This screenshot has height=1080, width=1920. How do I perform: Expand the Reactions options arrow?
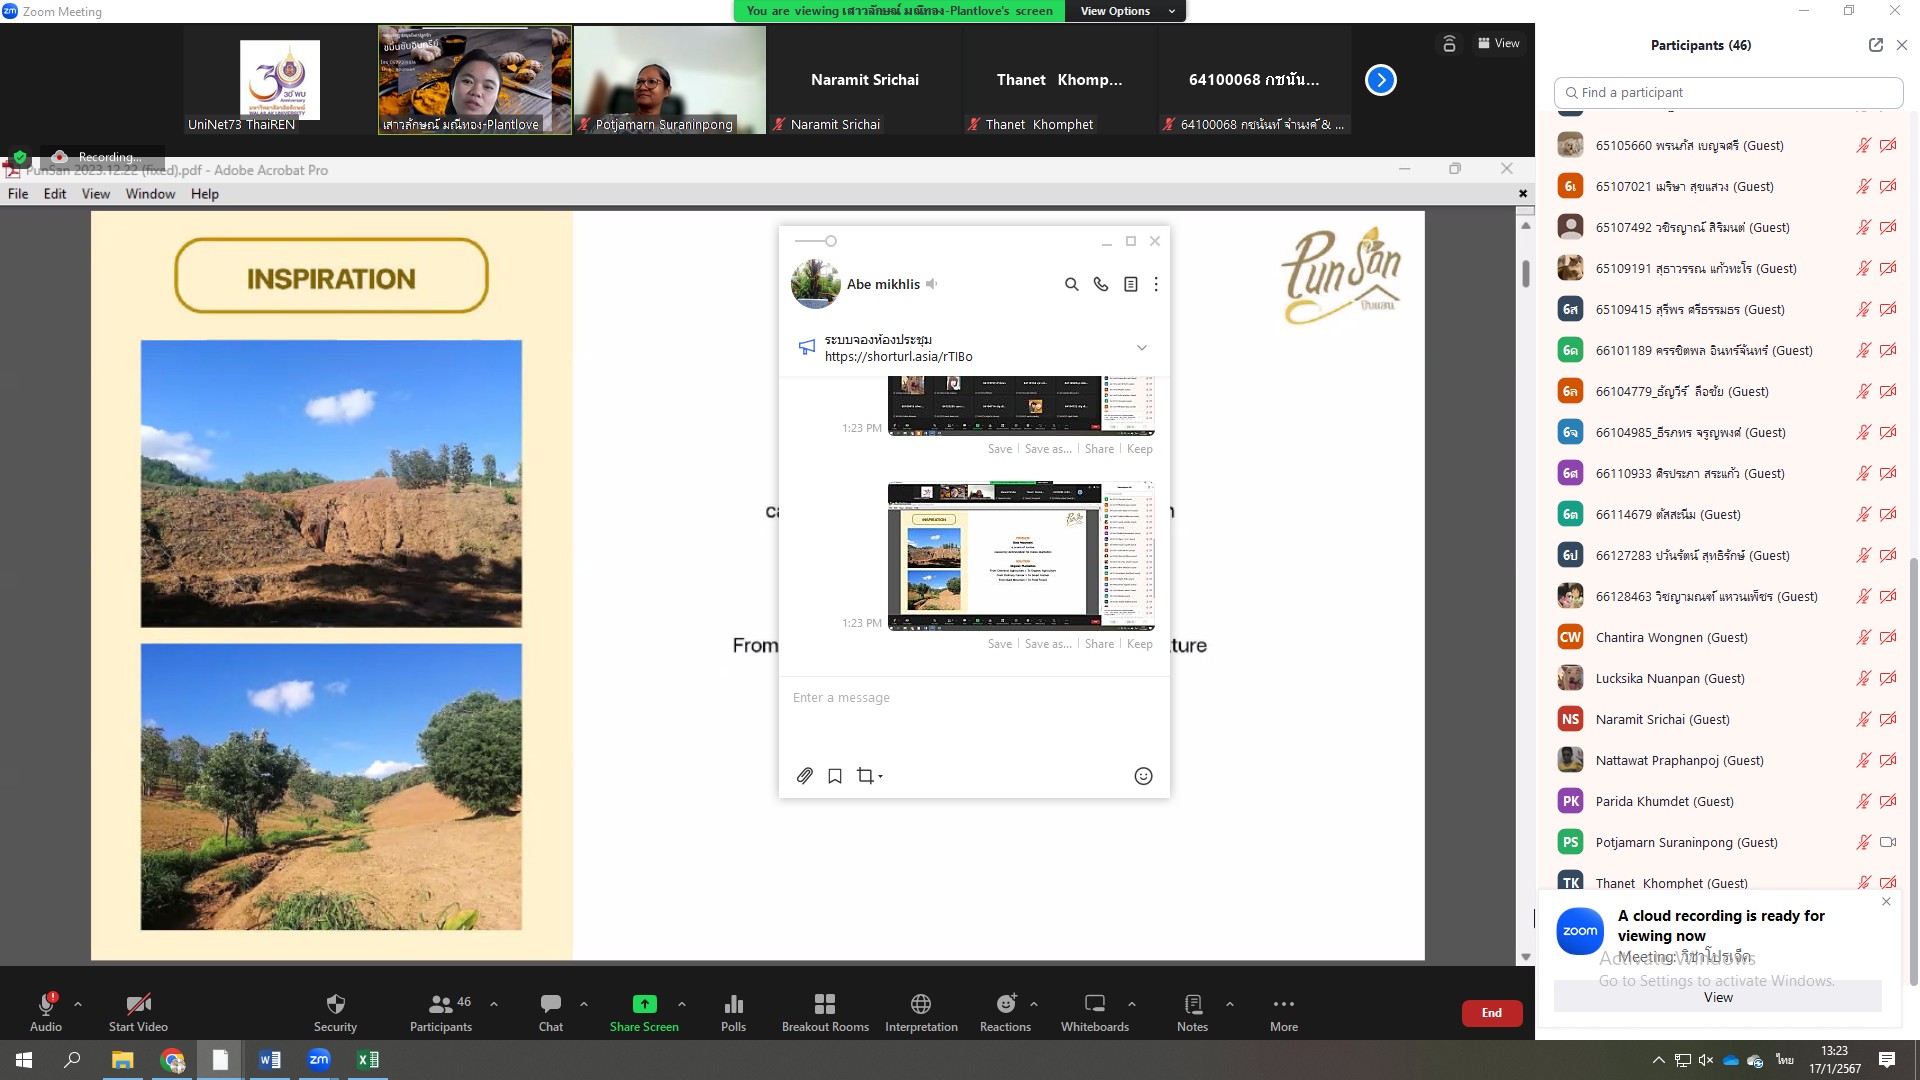1034,1003
